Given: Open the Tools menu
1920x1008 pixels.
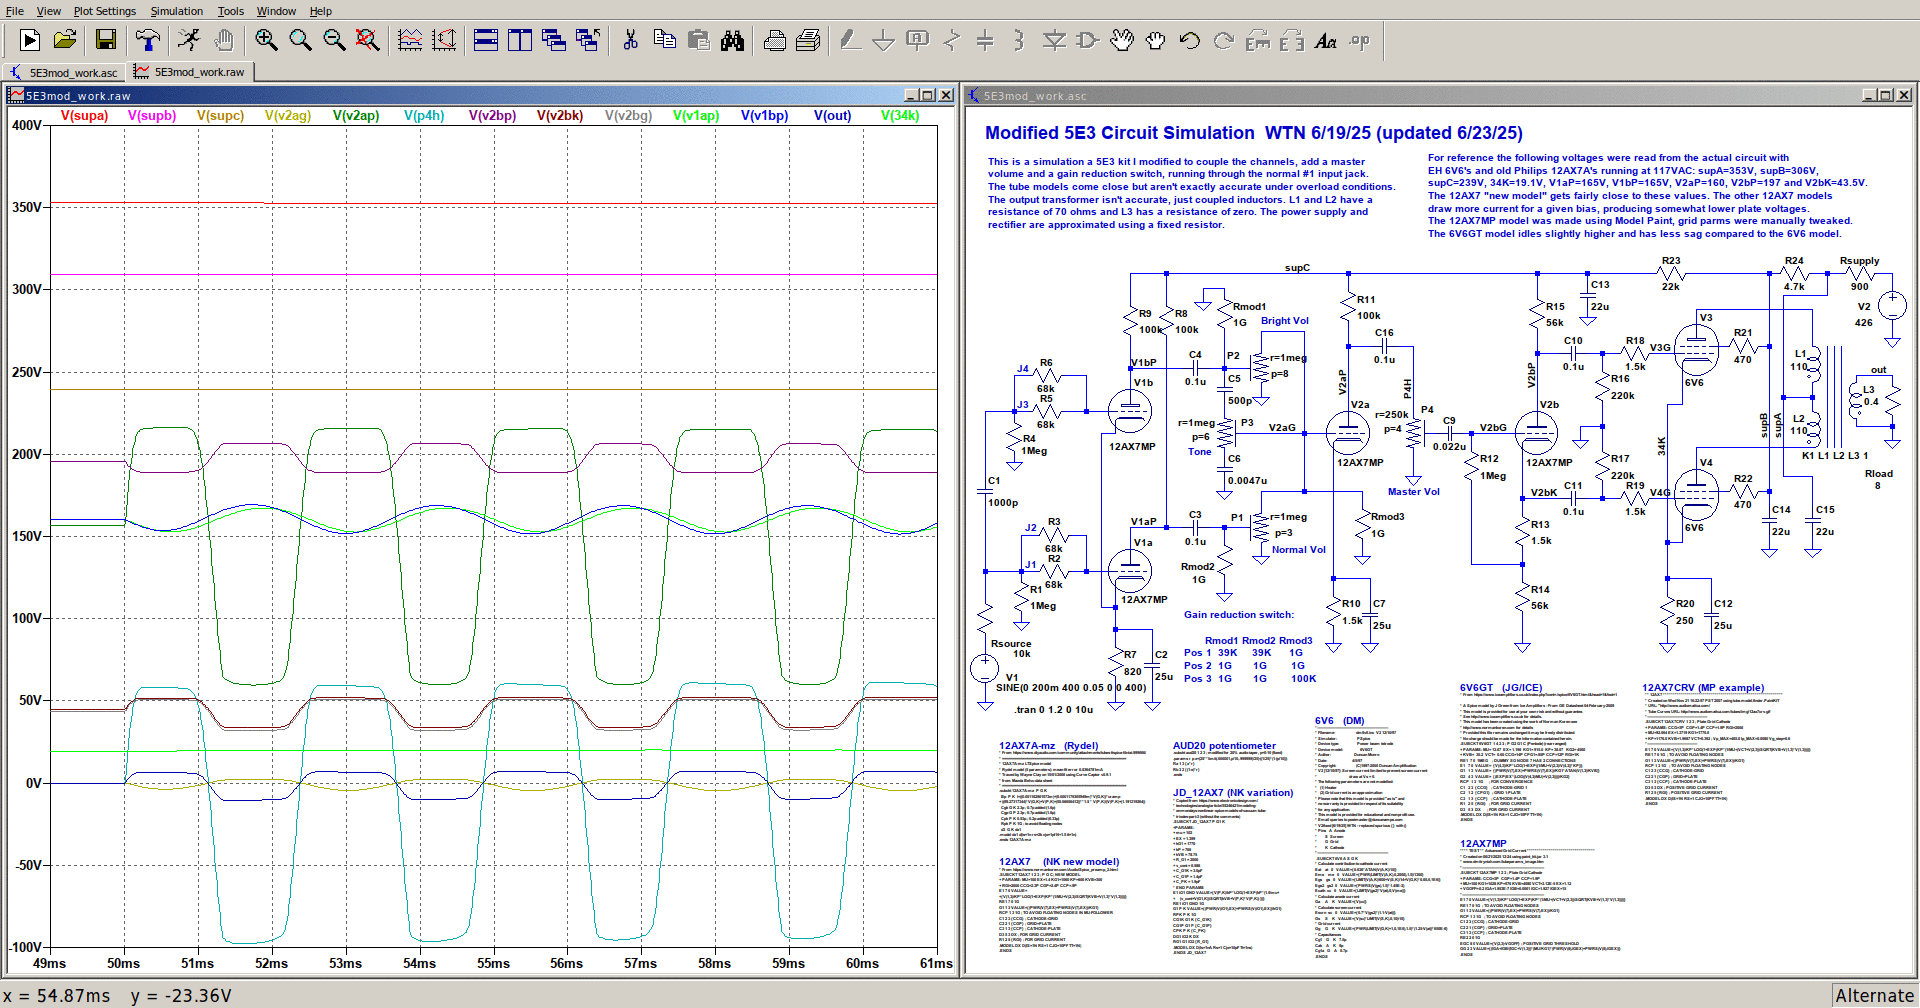Looking at the screenshot, I should (231, 11).
